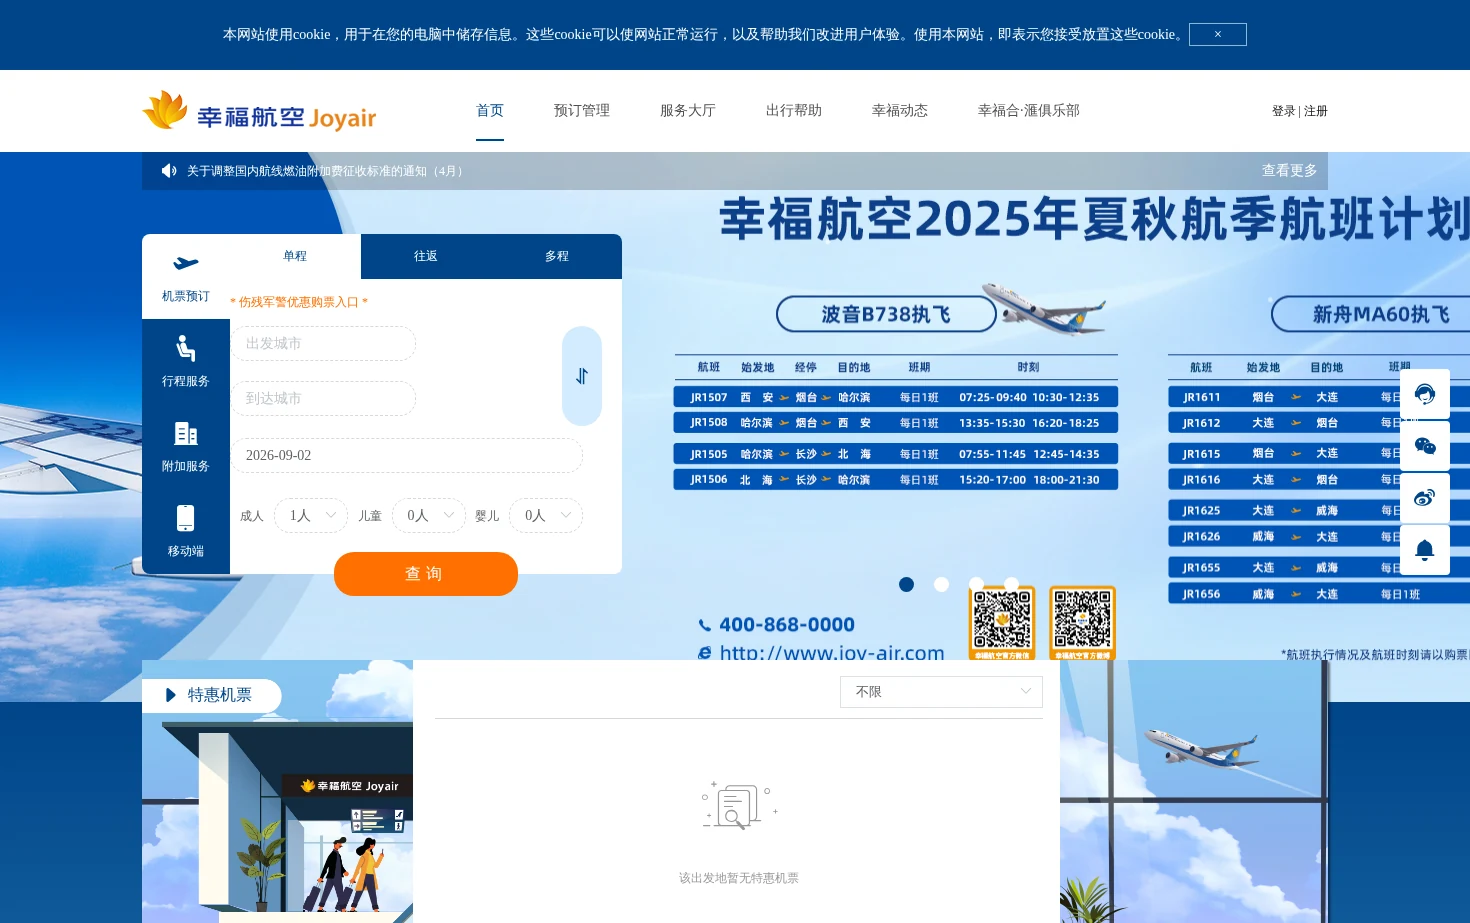
Task: Open the 服务大厅 menu
Action: [x=688, y=110]
